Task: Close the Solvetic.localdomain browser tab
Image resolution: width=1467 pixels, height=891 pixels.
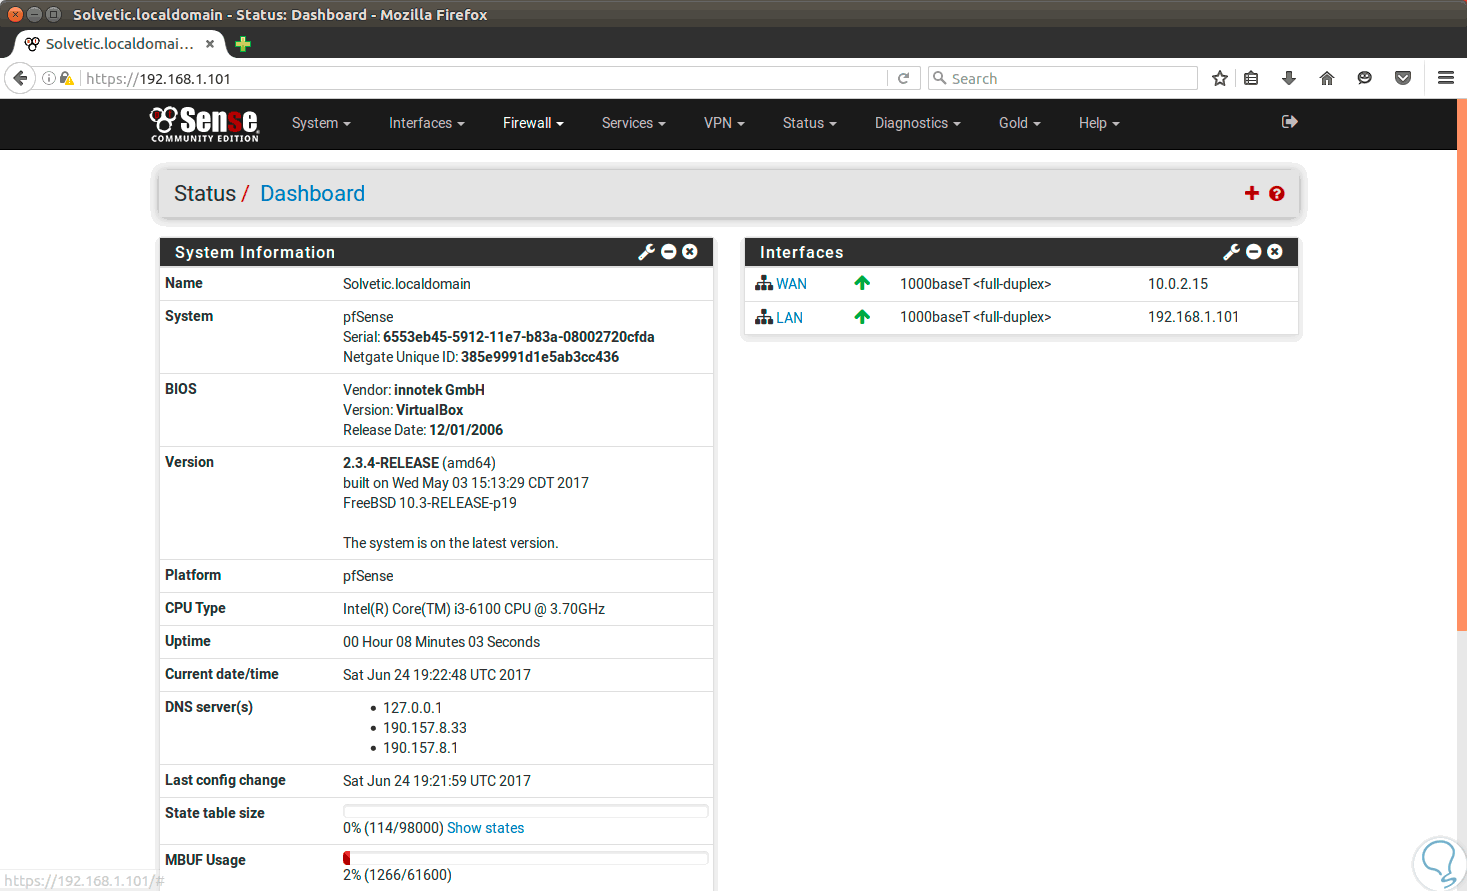Action: click(210, 44)
